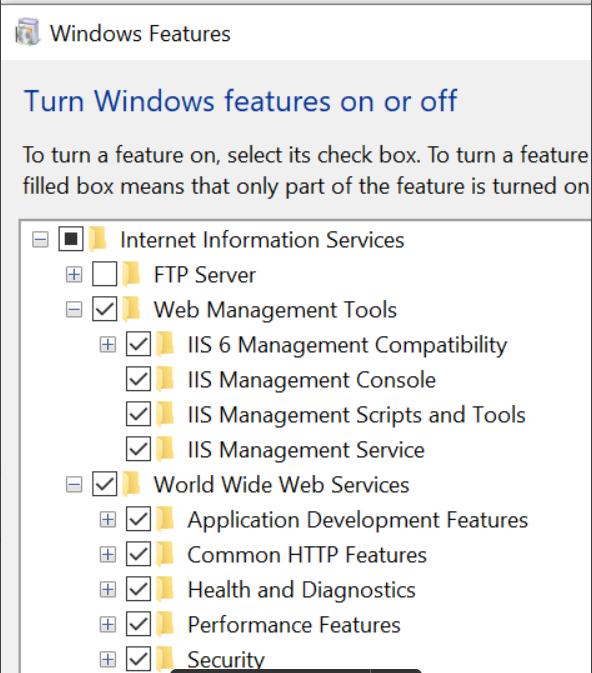Toggle the Internet Information Services partial checkbox
The width and height of the screenshot is (592, 673).
[71, 239]
